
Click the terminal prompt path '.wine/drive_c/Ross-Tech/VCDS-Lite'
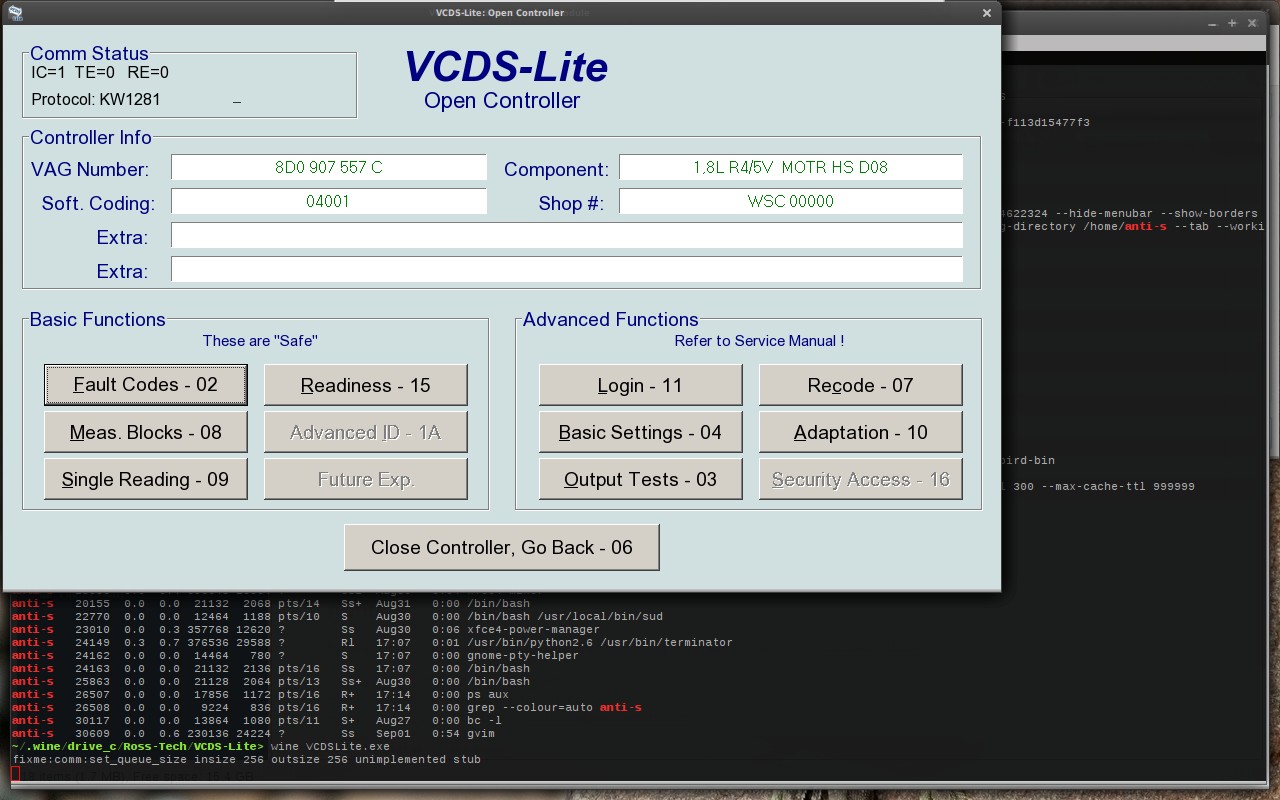[140, 746]
